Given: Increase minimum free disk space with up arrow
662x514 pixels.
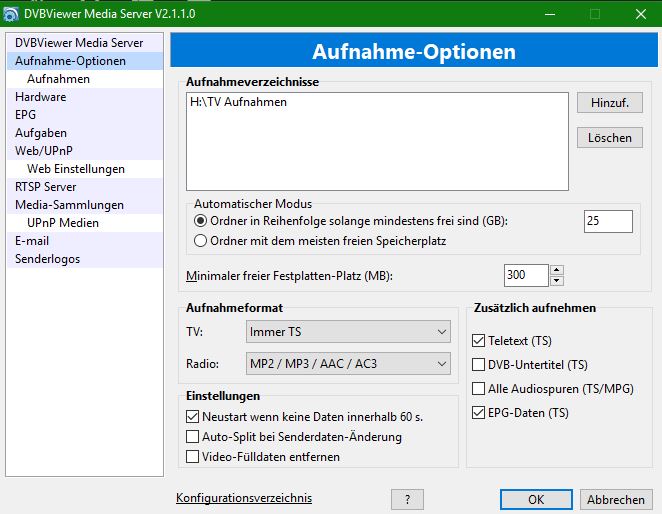Looking at the screenshot, I should [557, 270].
